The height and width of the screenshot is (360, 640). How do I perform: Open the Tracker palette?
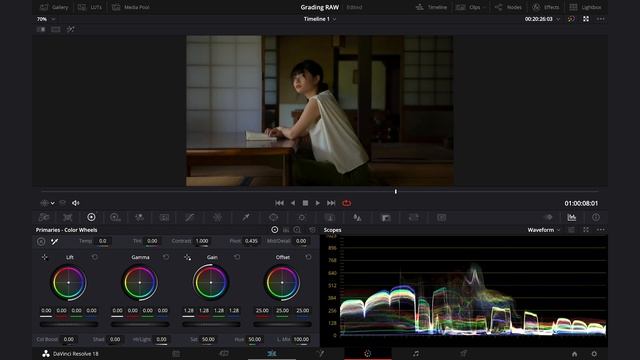click(302, 218)
